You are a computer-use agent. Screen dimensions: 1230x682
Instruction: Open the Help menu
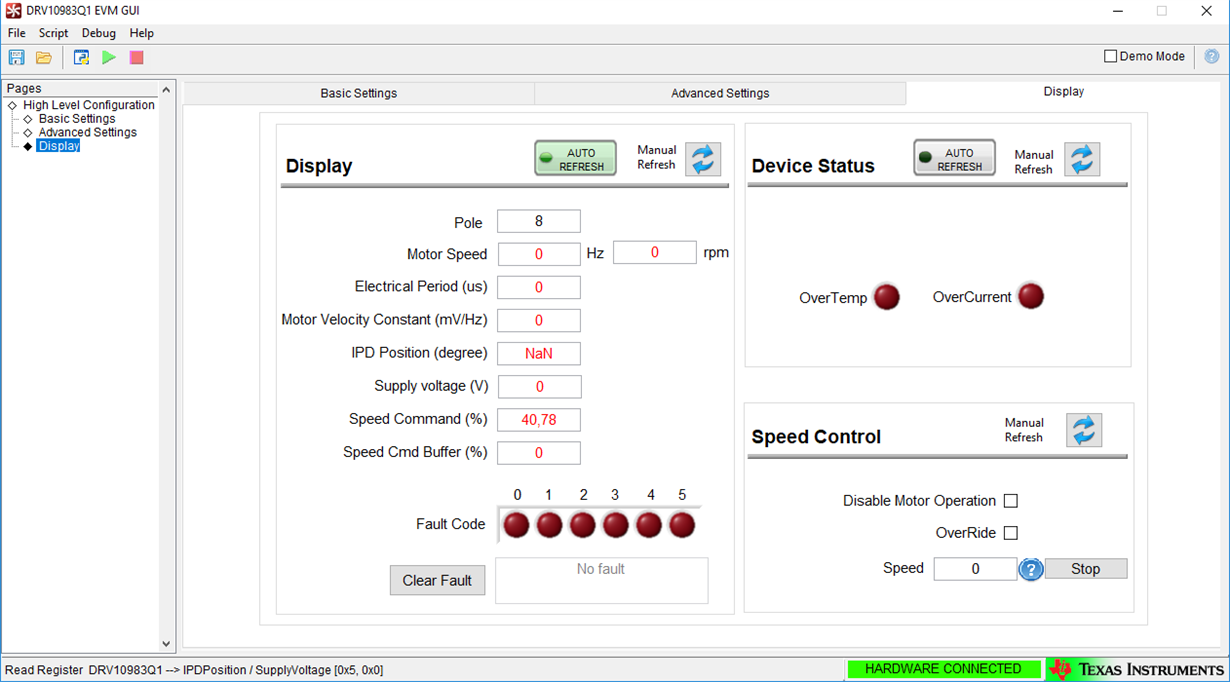[x=142, y=33]
